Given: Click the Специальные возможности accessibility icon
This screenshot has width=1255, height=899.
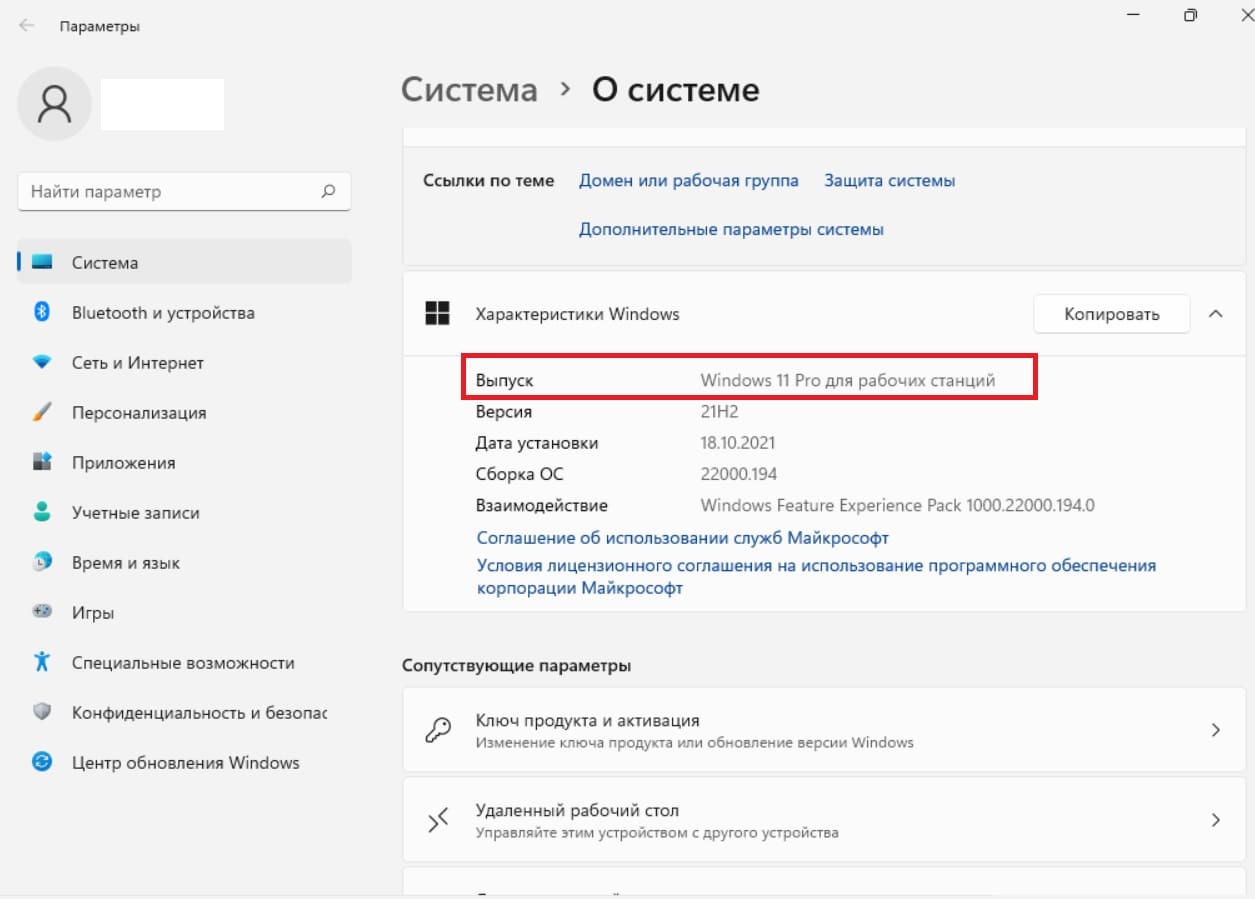Looking at the screenshot, I should [42, 662].
